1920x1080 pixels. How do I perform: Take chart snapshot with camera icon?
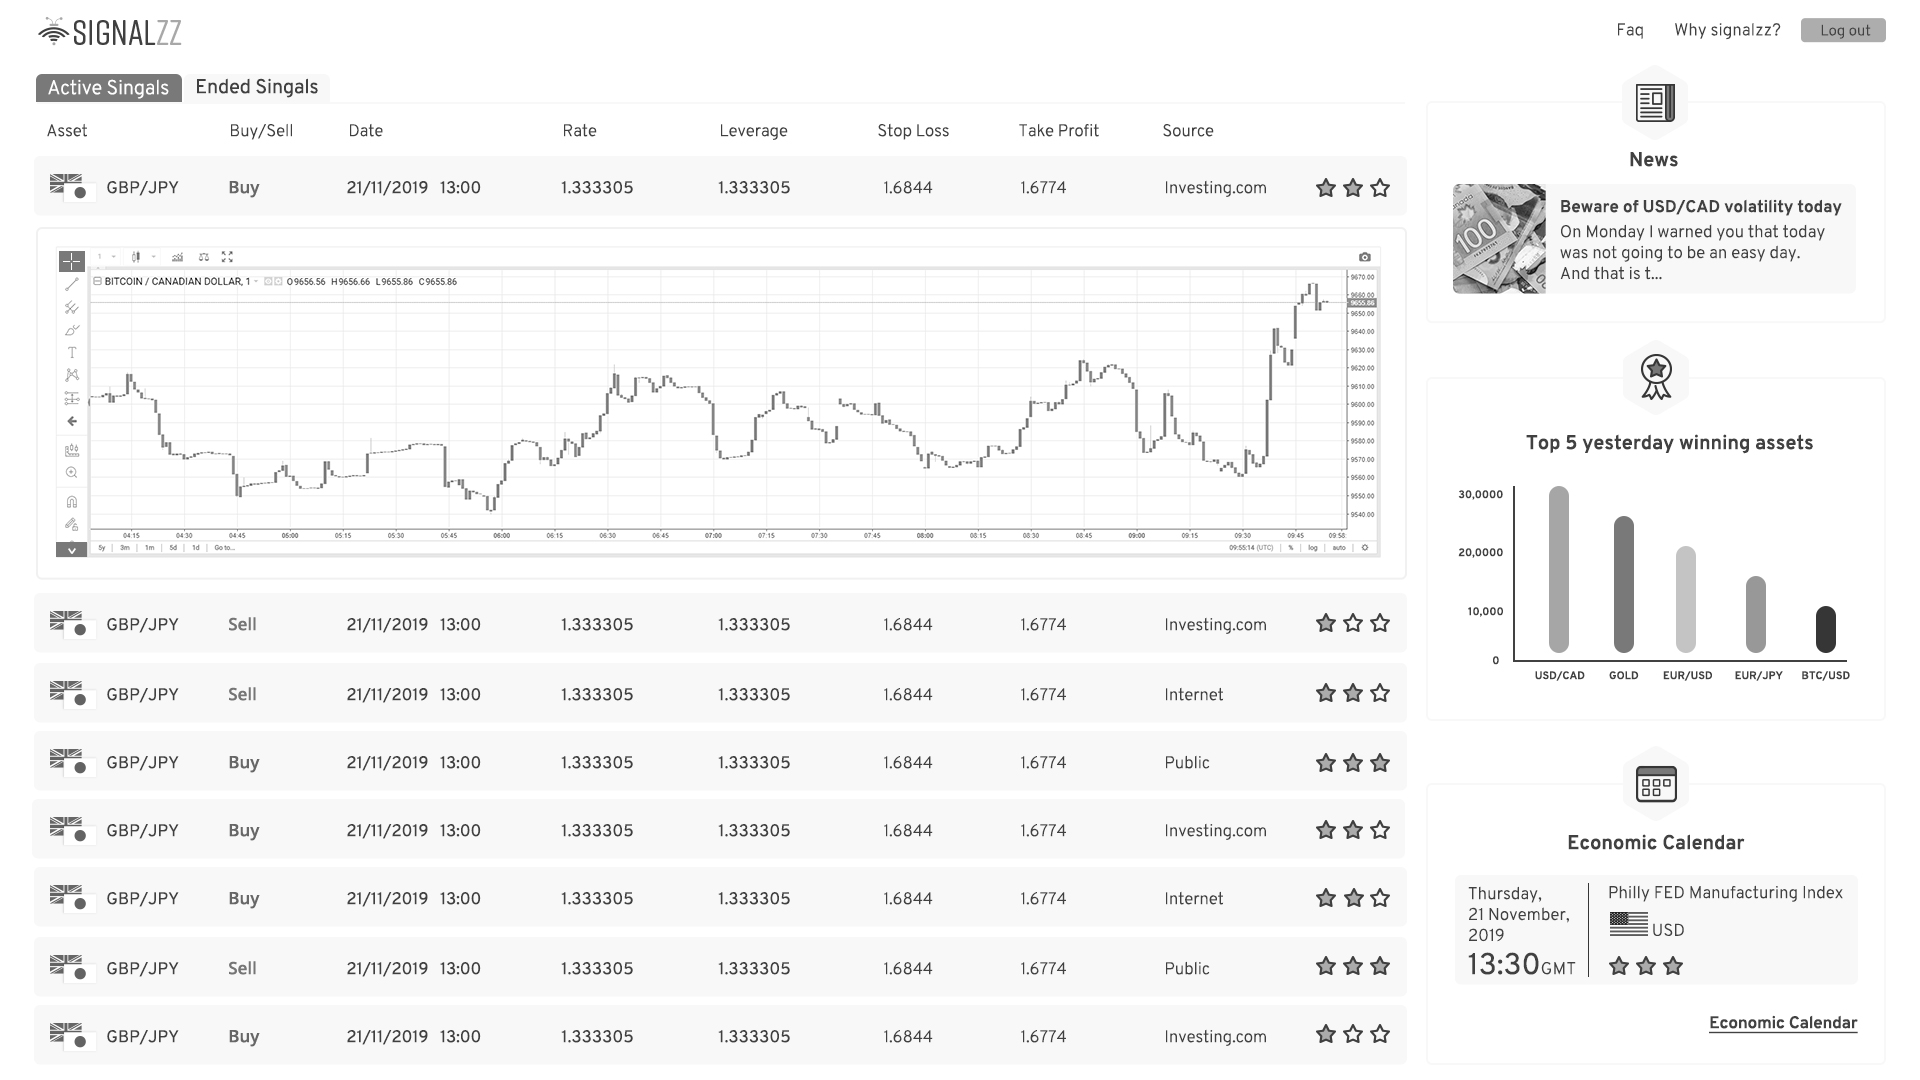click(1364, 257)
